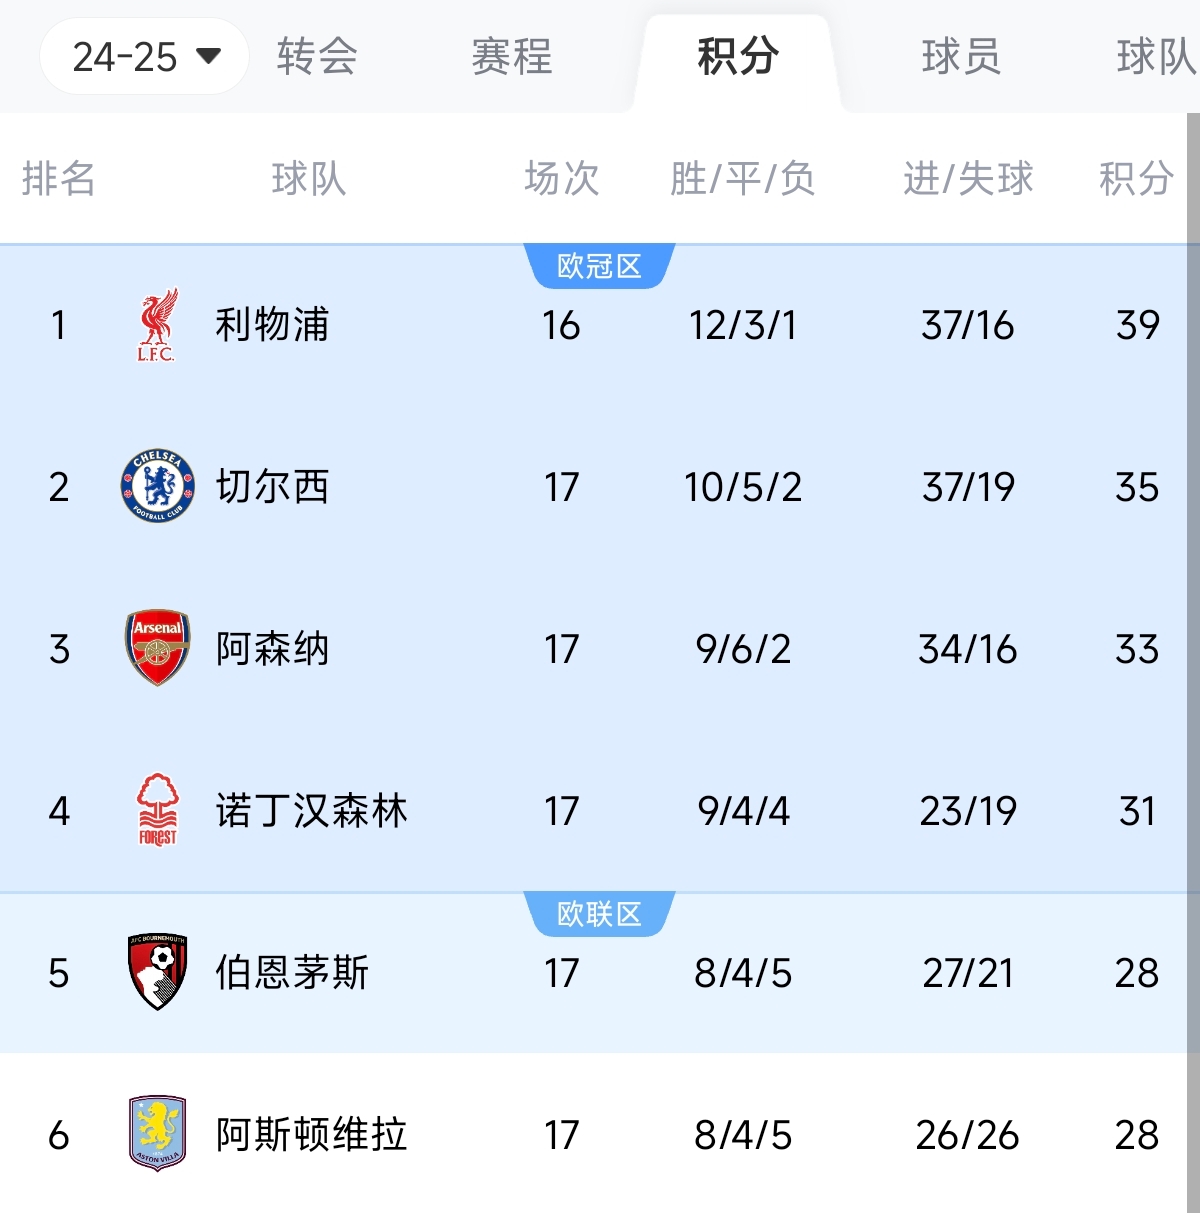Click the Aston Villa lion crest
The width and height of the screenshot is (1200, 1213).
[157, 1134]
